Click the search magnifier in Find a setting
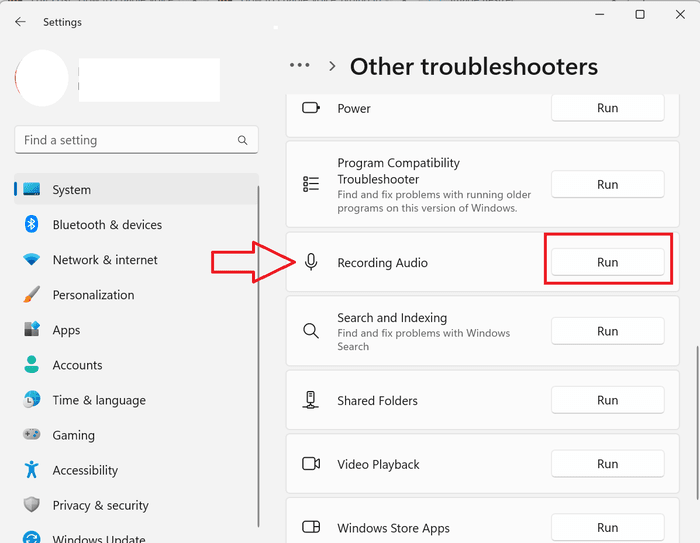 pos(242,140)
